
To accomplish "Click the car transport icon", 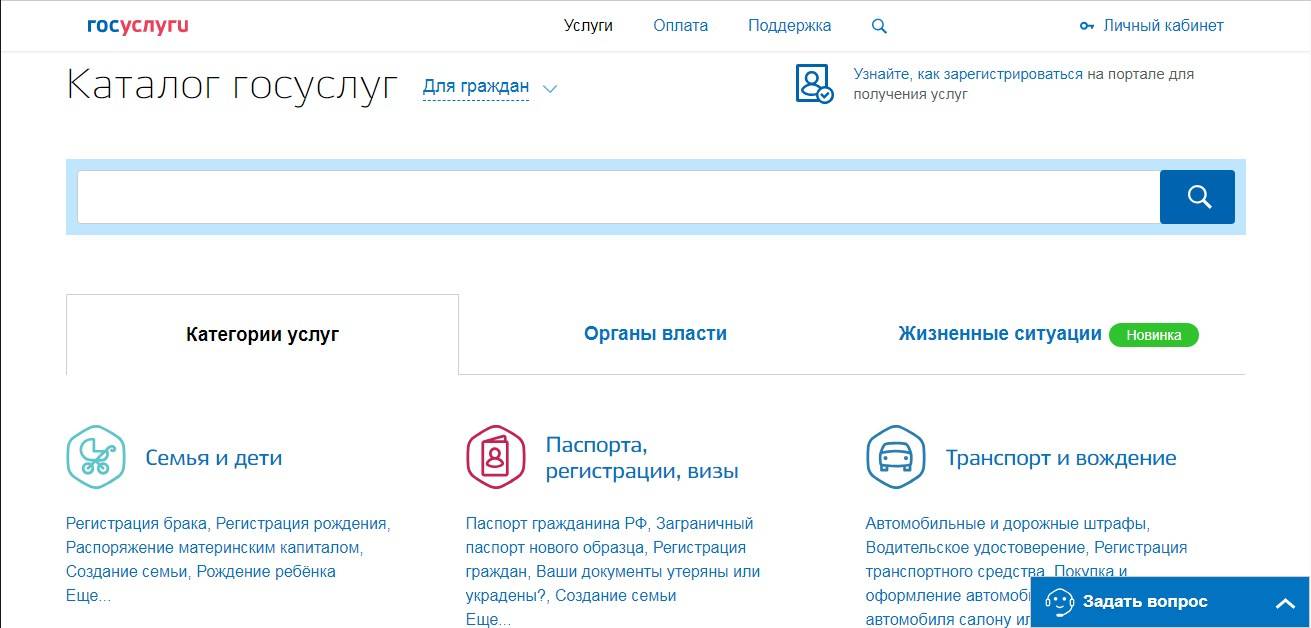I will click(x=895, y=457).
